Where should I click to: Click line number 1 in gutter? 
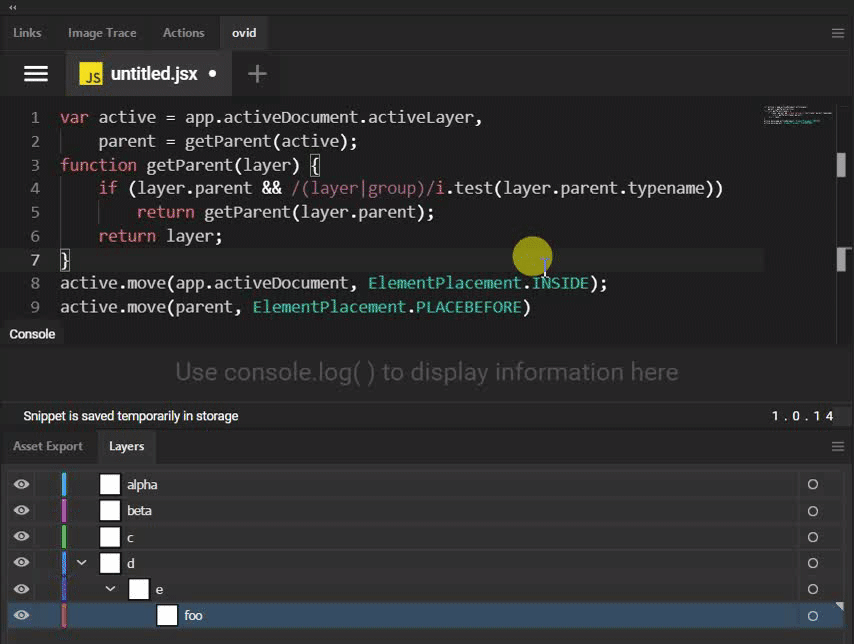point(35,118)
